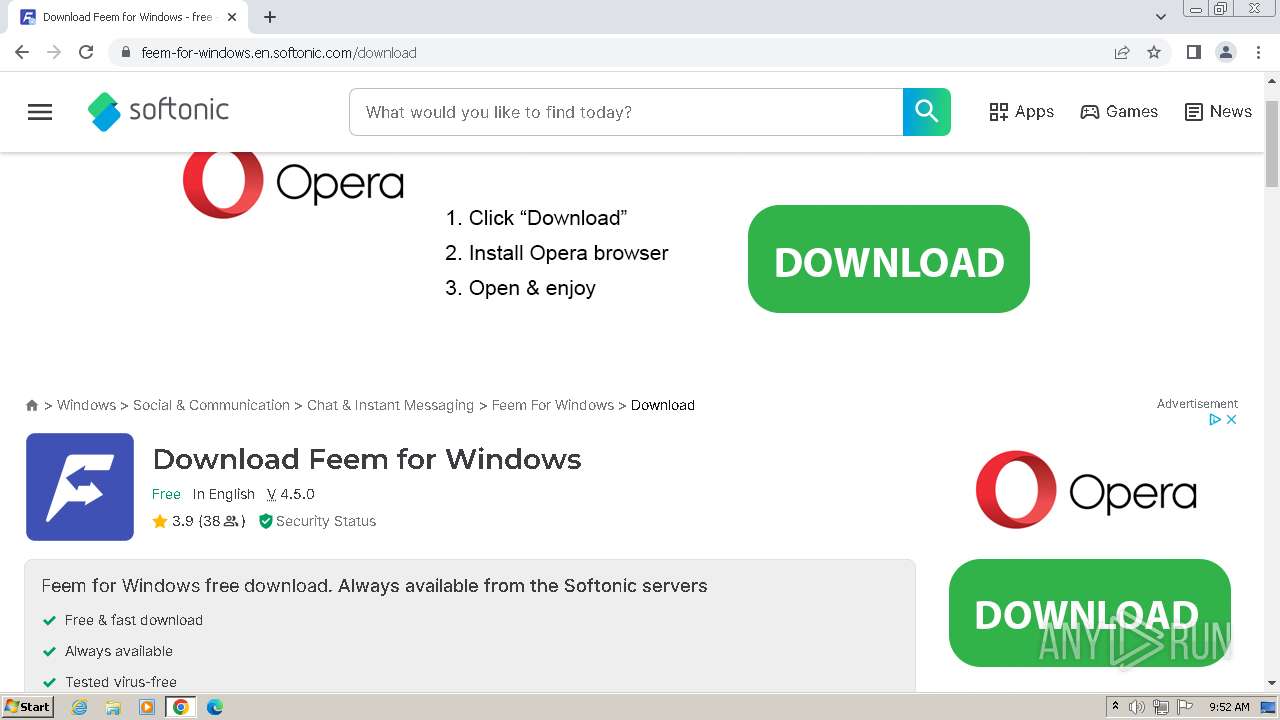
Task: Click the big Opera banner DOWNLOAD button
Action: point(889,259)
